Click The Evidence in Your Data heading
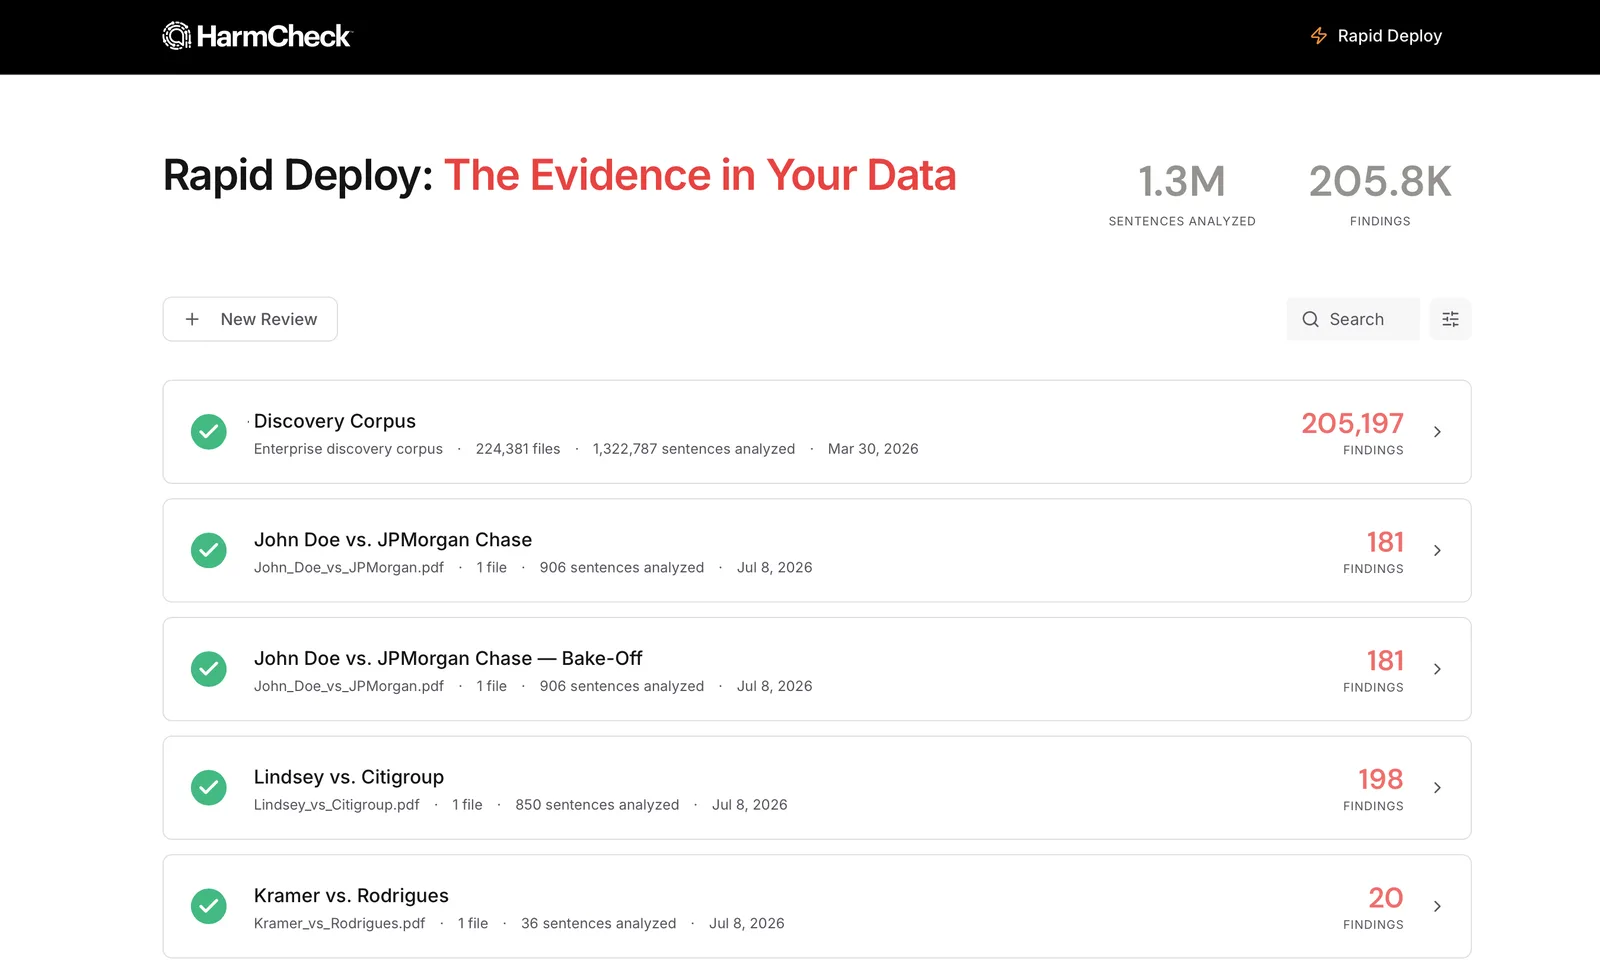Viewport: 1600px width, 968px height. coord(700,175)
